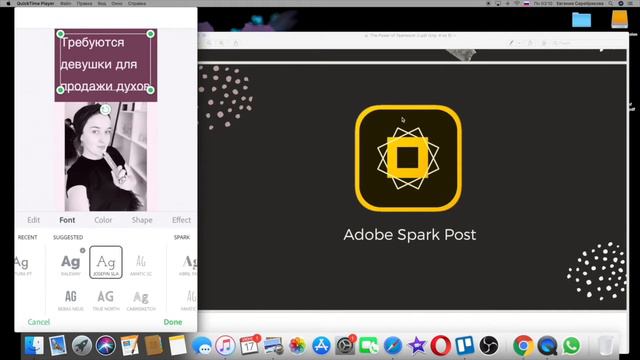Open the brown Contacts book icon
Screen dimensions: 640x360
154,346
